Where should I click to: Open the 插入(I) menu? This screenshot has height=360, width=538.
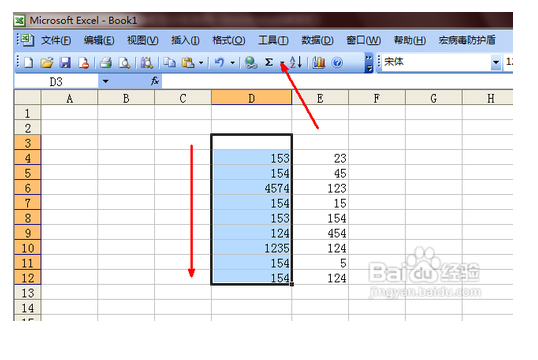185,40
